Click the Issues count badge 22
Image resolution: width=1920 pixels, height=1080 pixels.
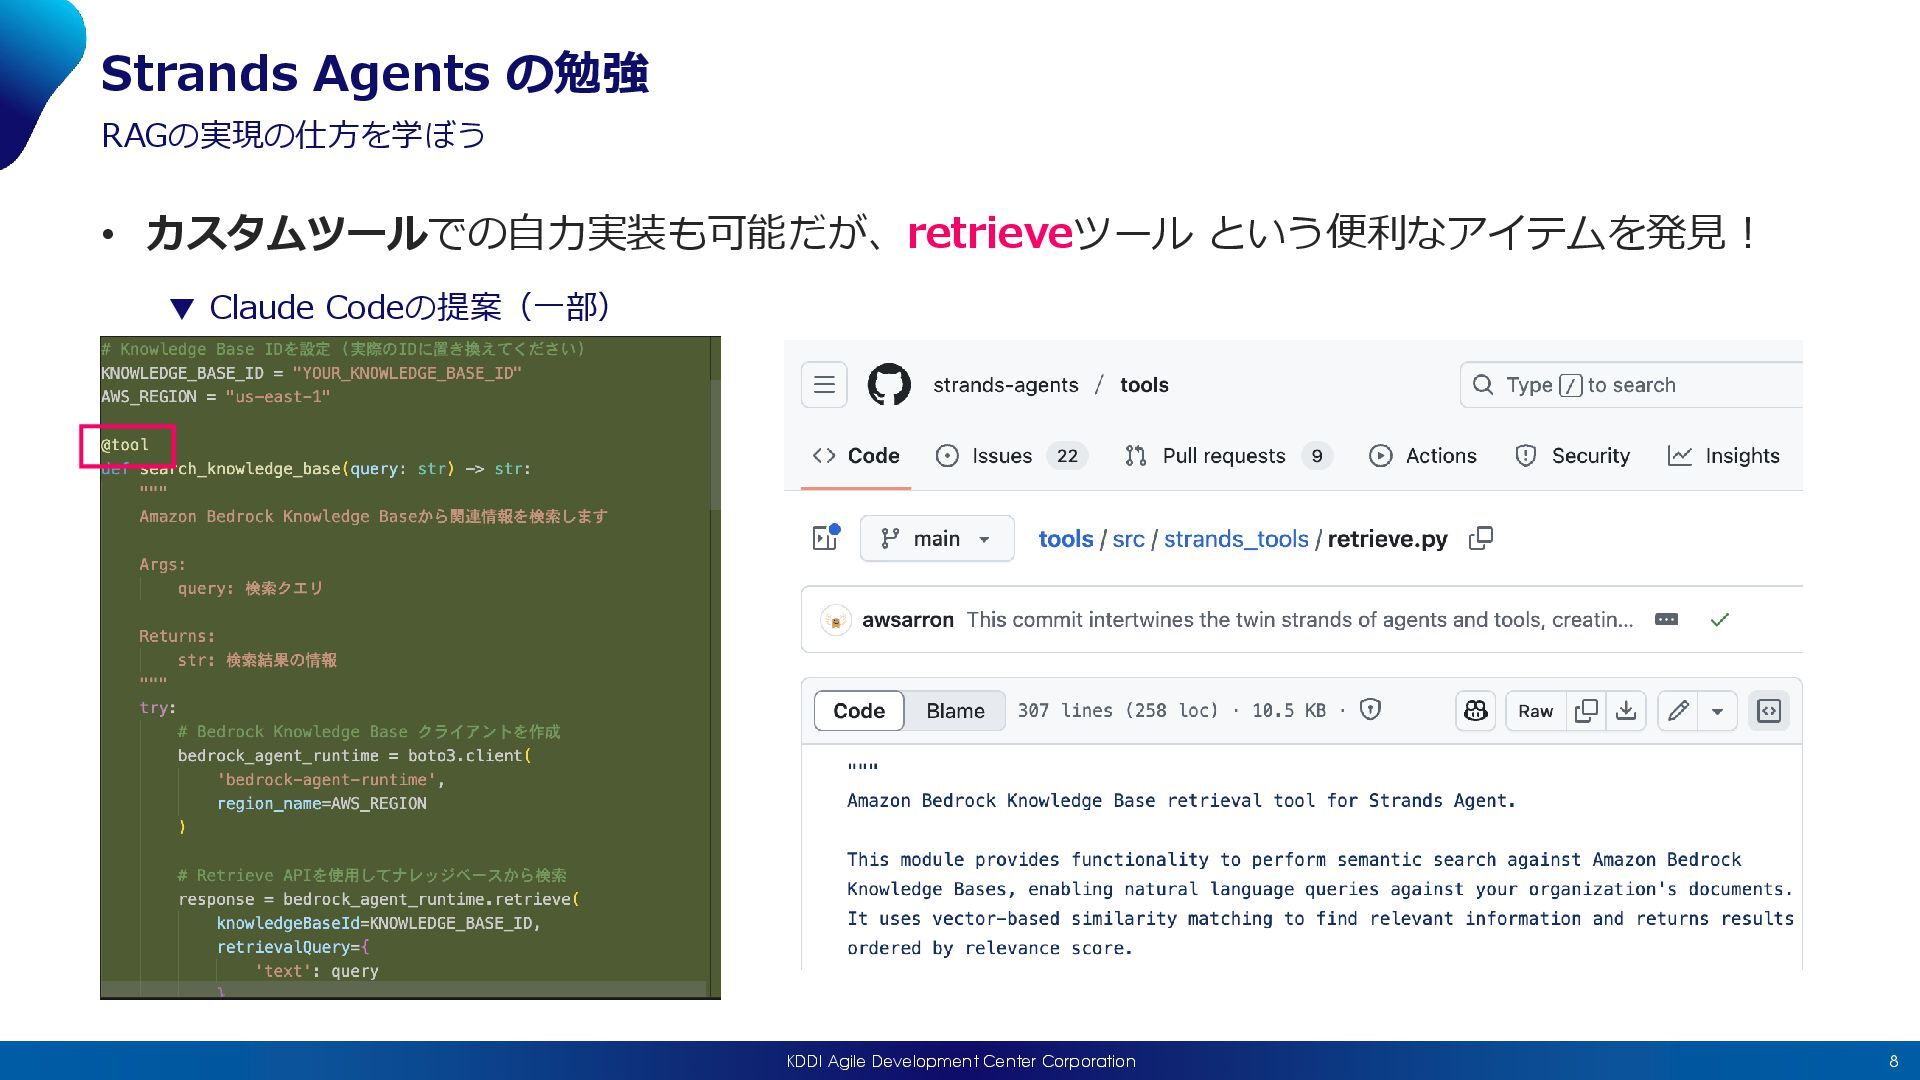(1067, 456)
